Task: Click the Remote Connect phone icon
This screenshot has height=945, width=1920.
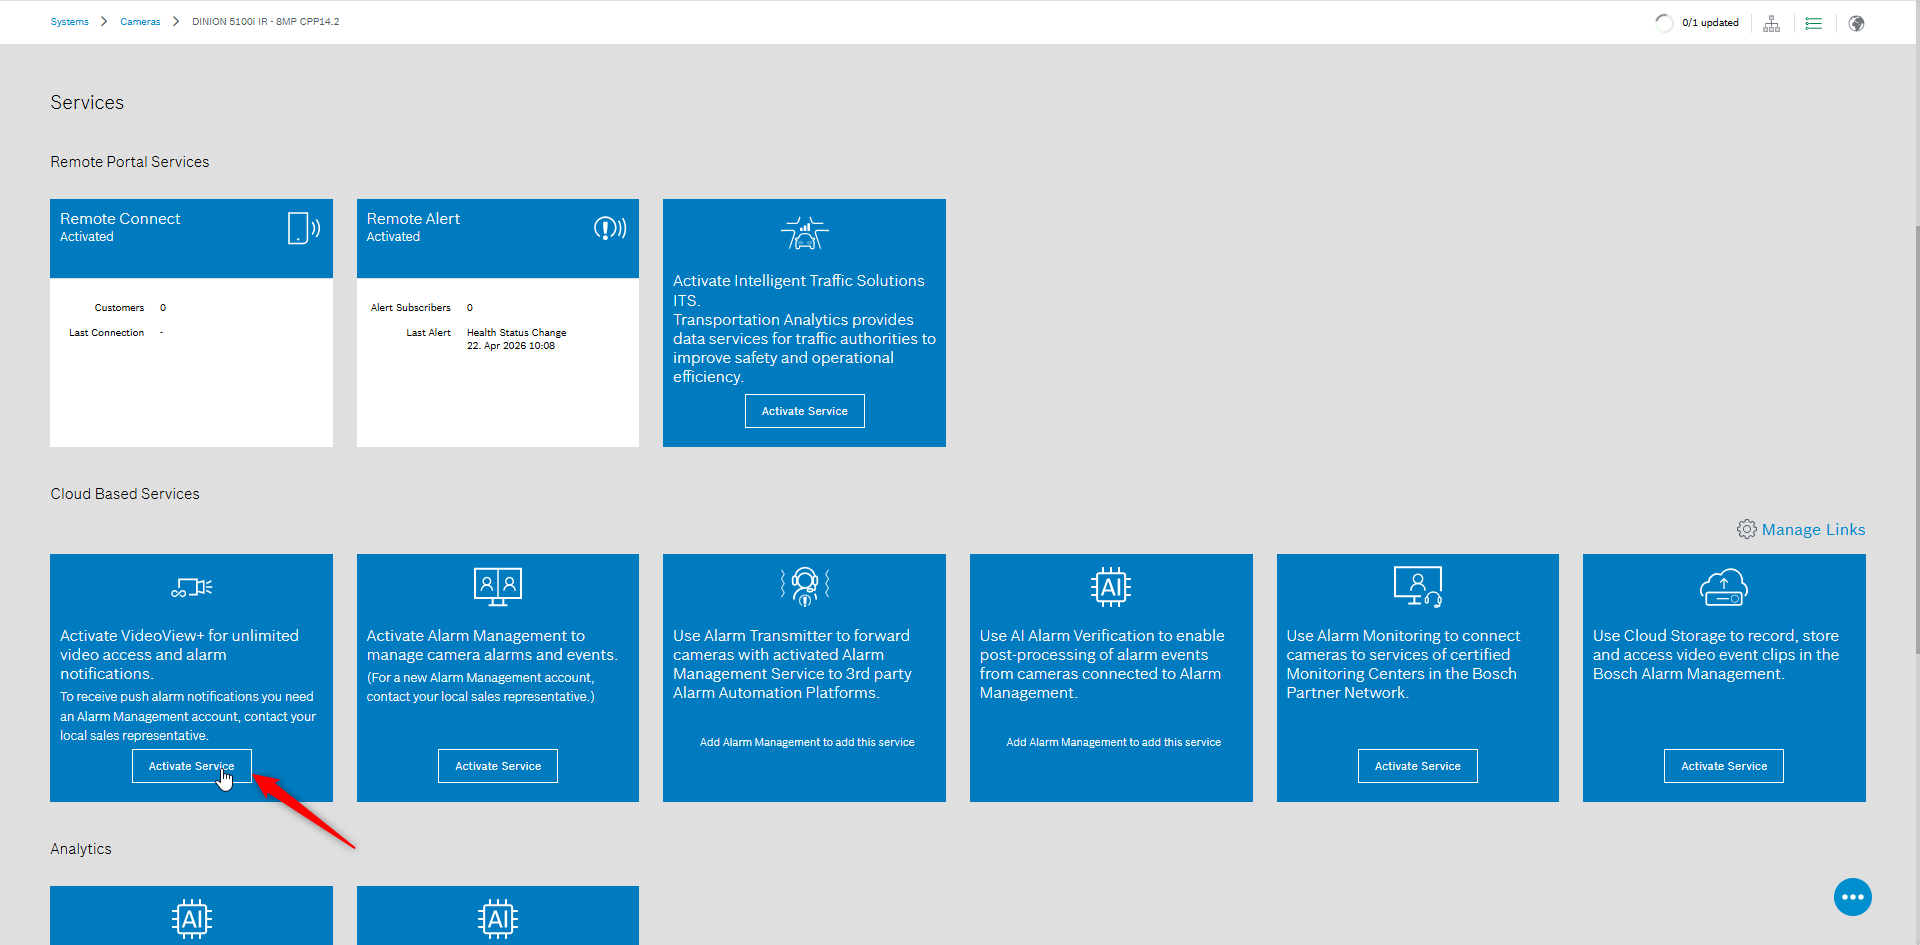Action: pyautogui.click(x=304, y=228)
